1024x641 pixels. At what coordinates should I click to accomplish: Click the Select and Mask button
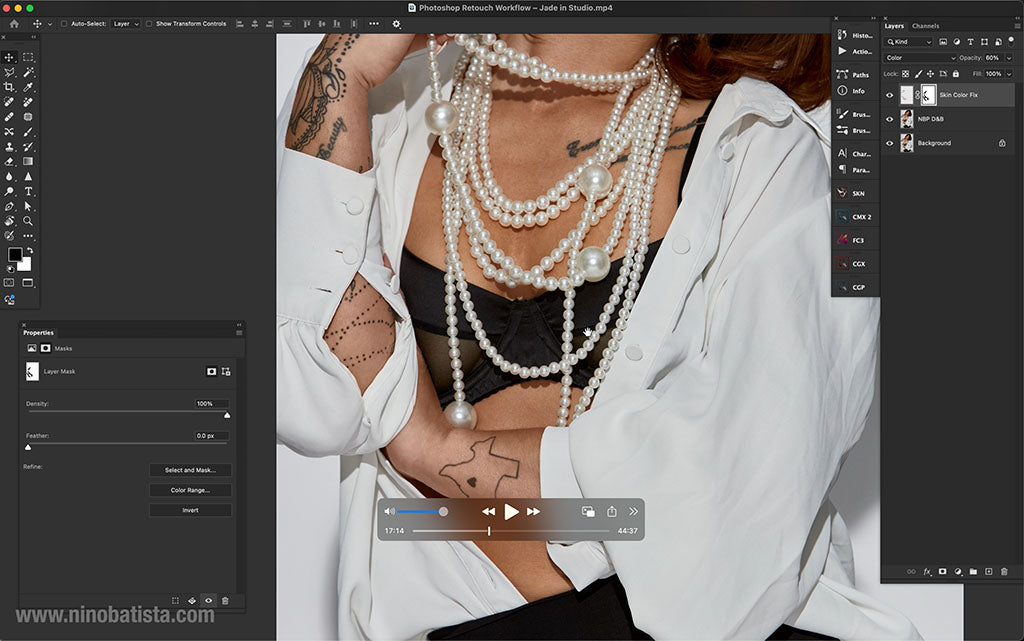click(x=190, y=469)
